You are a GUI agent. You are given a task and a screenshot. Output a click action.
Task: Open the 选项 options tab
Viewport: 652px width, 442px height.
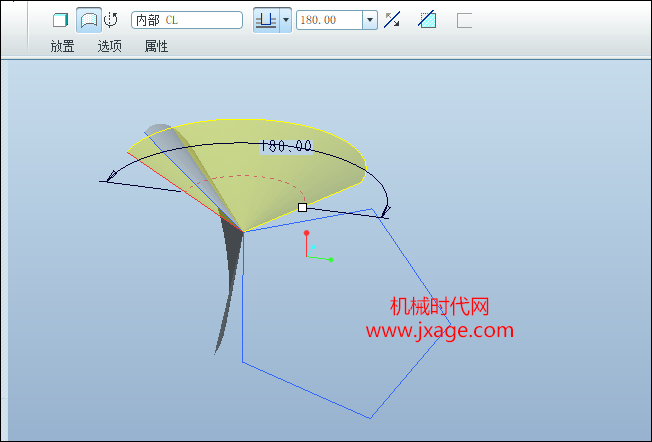pos(109,46)
